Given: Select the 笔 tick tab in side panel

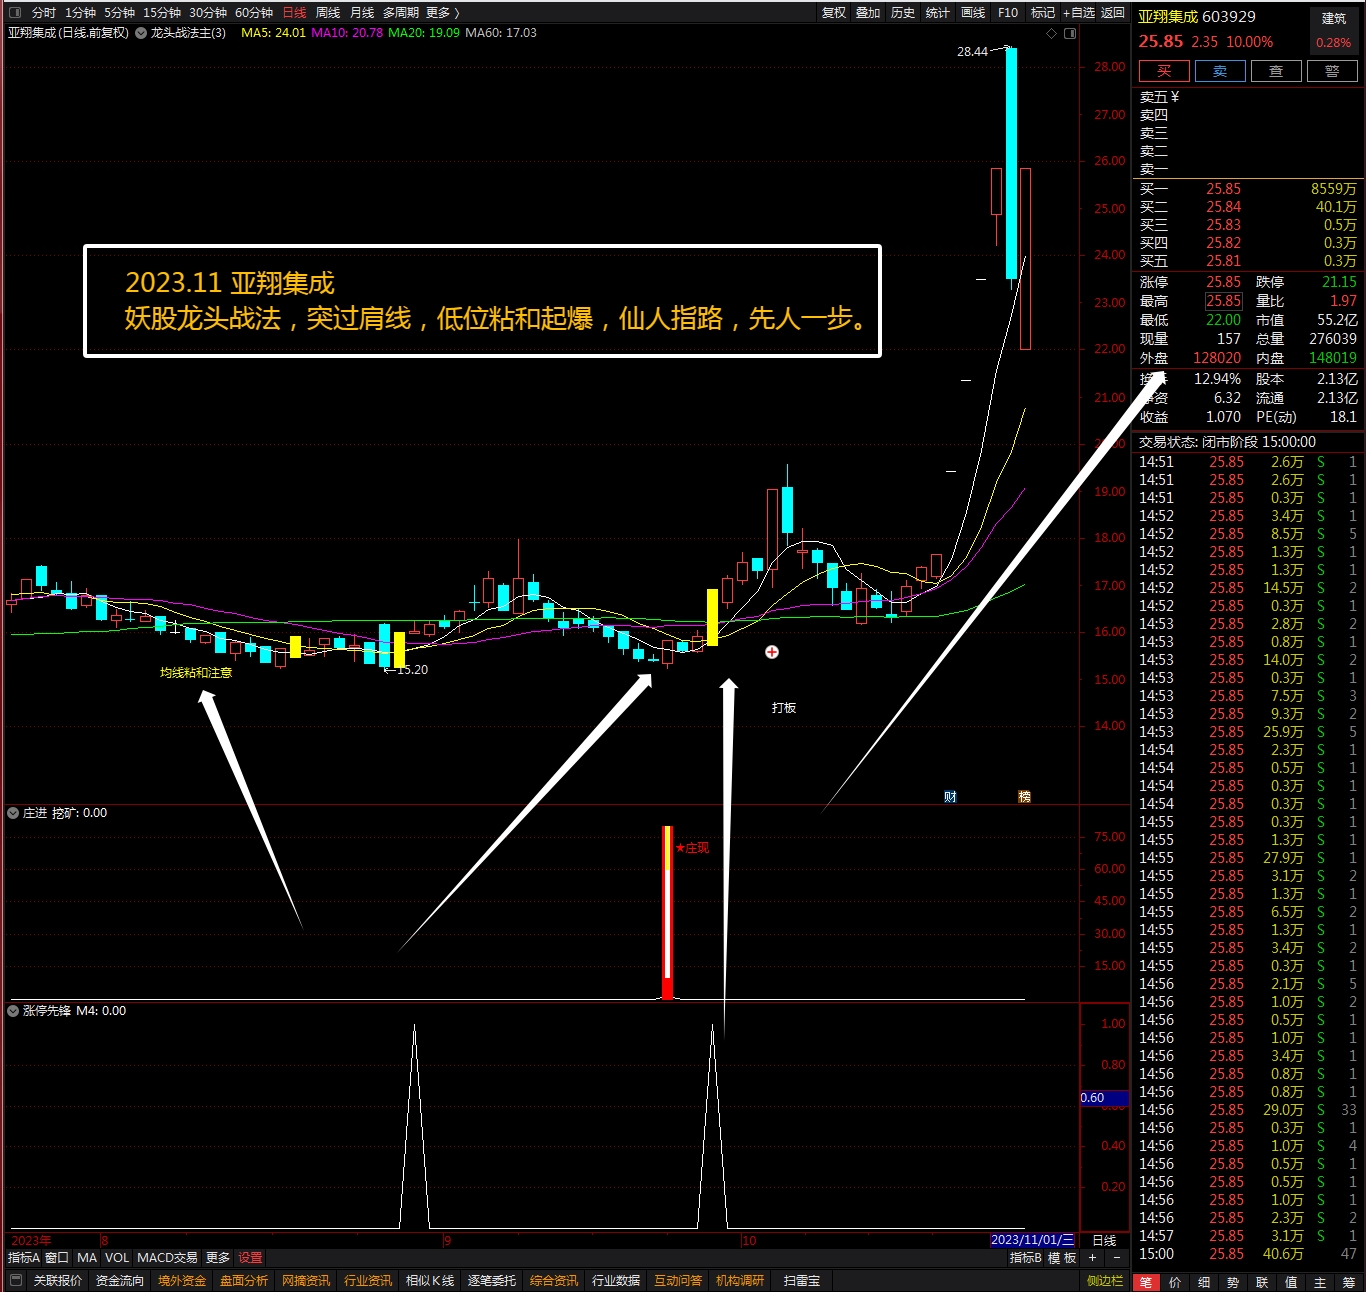Looking at the screenshot, I should [1146, 1282].
